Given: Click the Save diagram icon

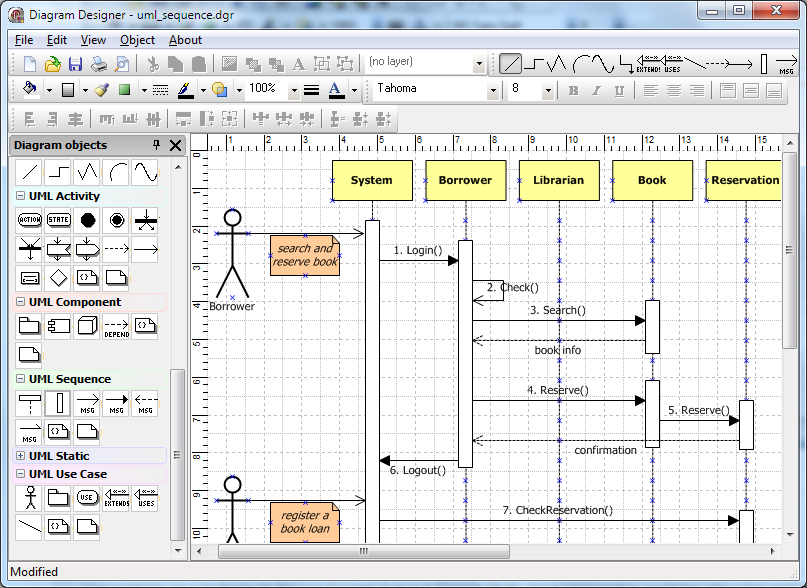Looking at the screenshot, I should [x=75, y=64].
